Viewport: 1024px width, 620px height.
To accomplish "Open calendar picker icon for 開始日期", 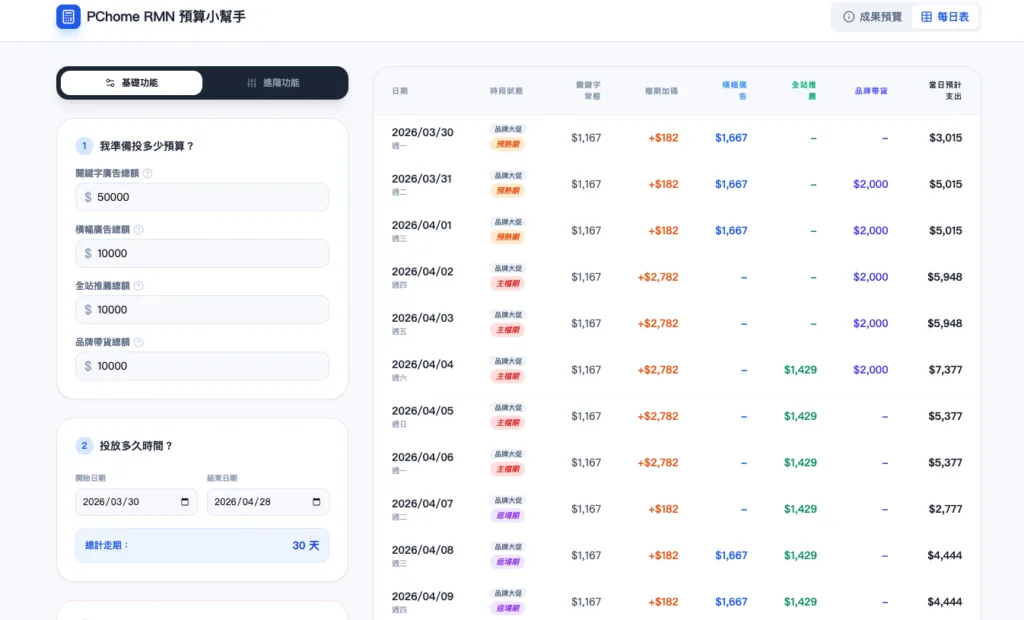I will click(x=185, y=502).
